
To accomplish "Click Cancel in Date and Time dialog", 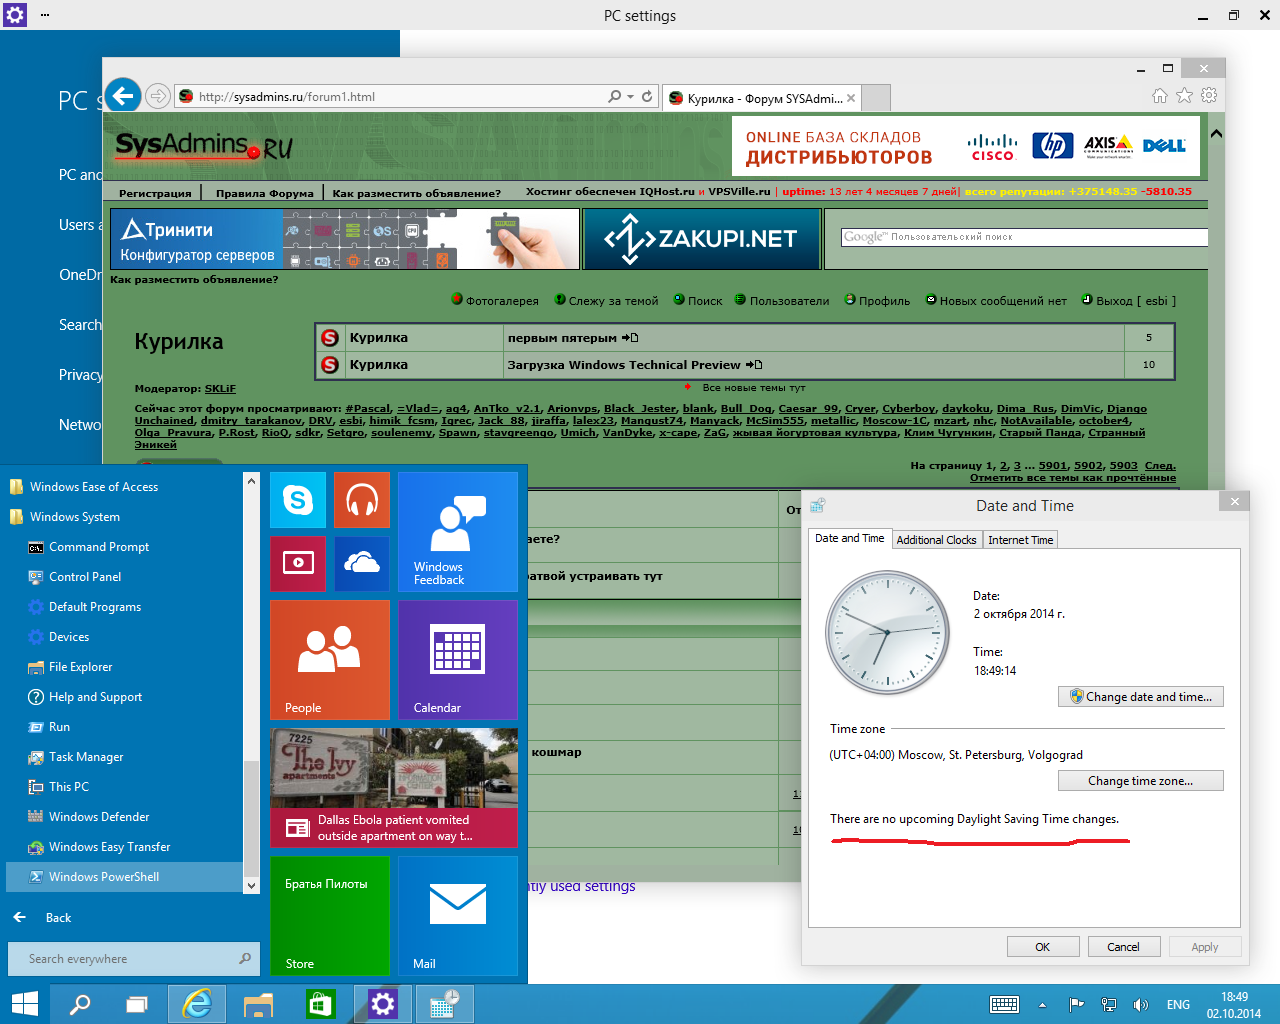I will point(1123,947).
